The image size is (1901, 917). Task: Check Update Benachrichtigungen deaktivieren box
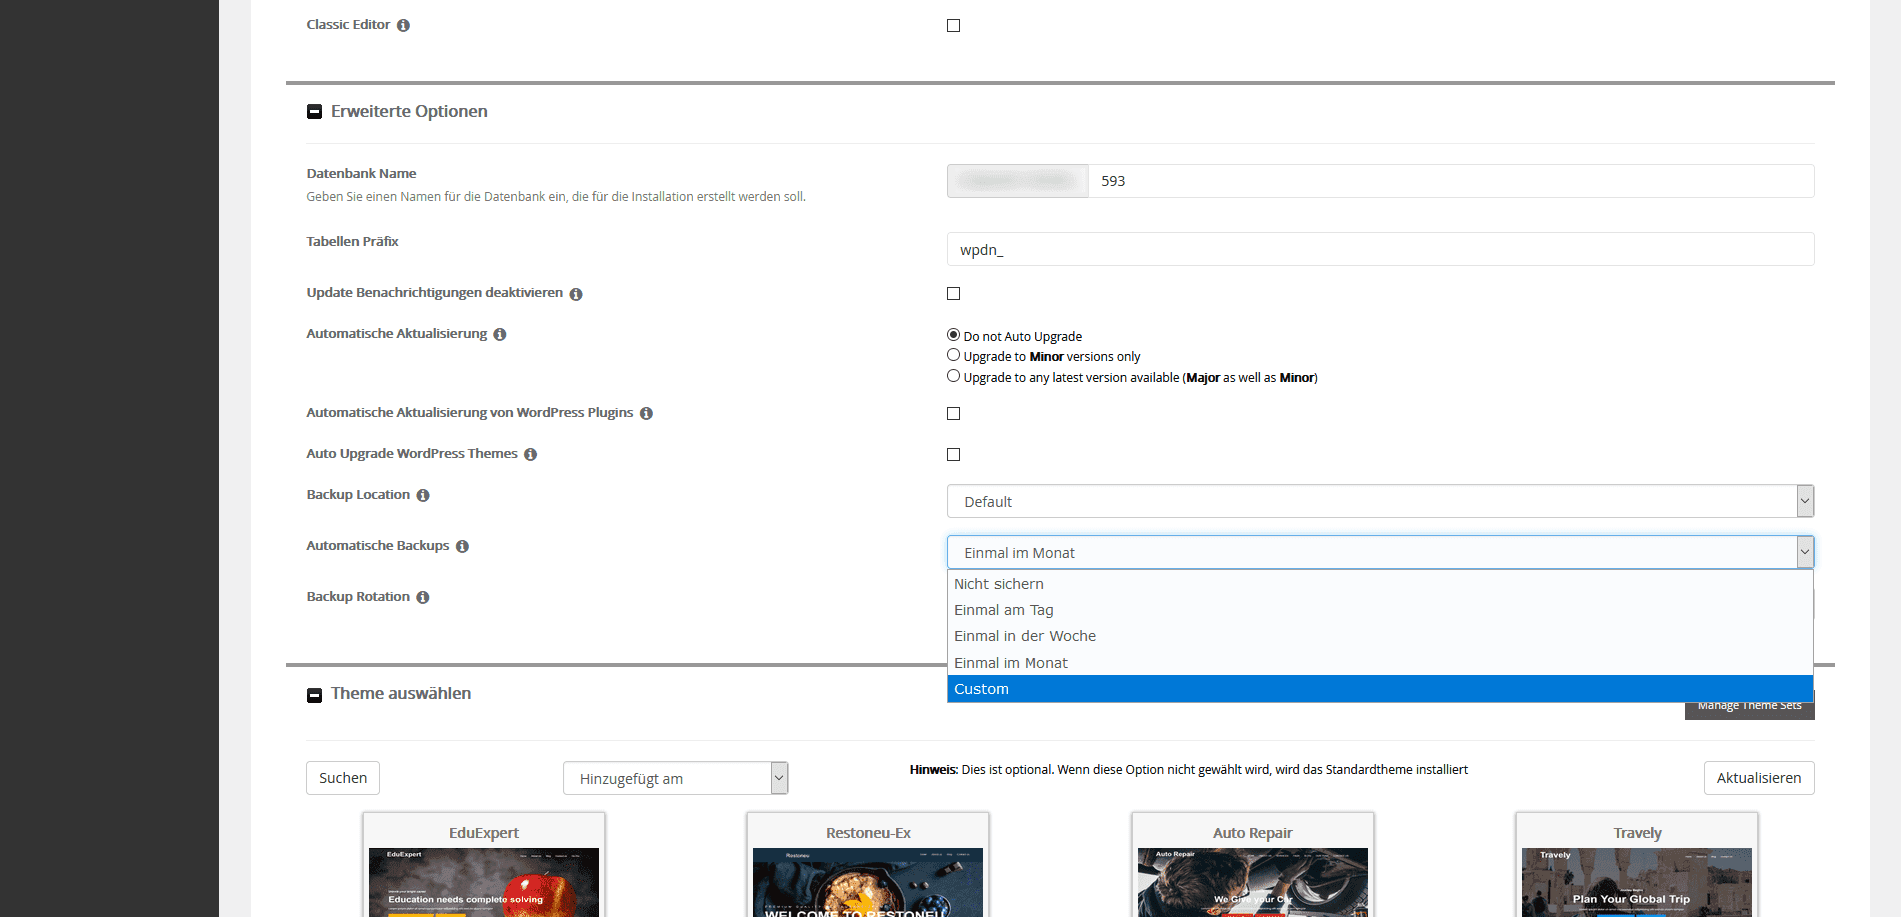coord(953,294)
